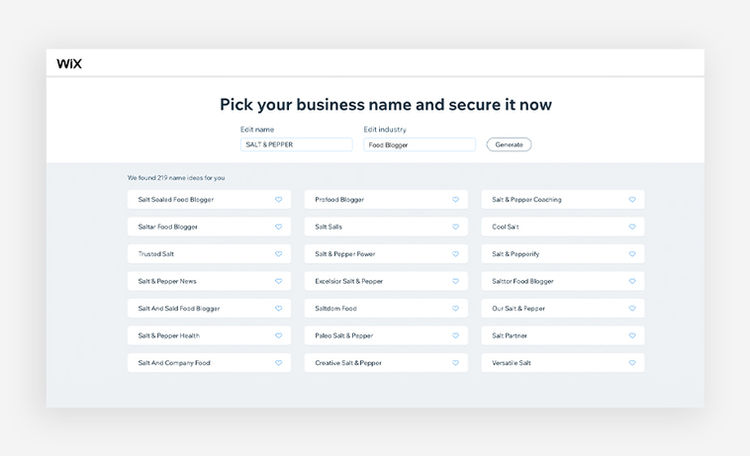Select the Salt & Pepper News name
The image size is (750, 456).
point(209,281)
